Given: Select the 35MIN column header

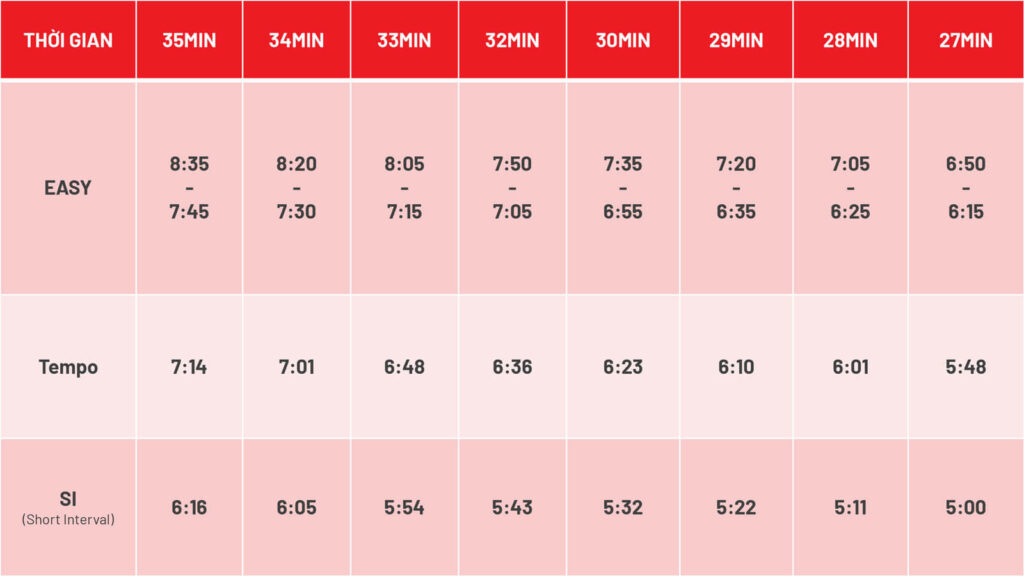Looking at the screenshot, I should click(189, 40).
